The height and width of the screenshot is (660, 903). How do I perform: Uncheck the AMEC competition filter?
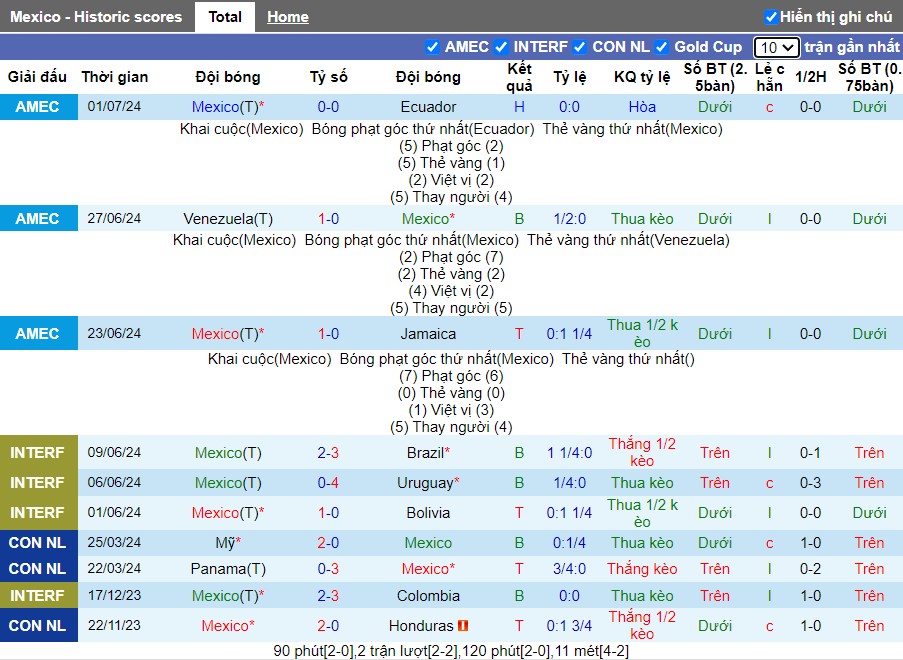[432, 47]
